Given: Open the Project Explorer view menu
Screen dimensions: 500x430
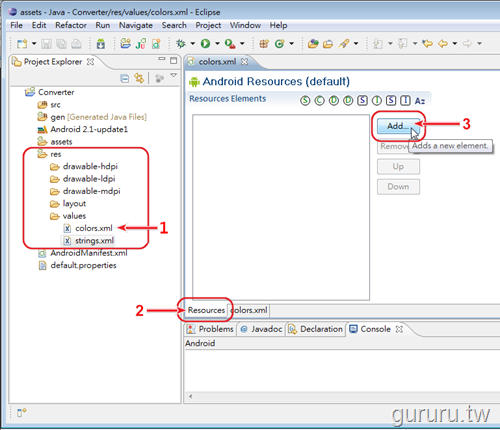Looking at the screenshot, I should point(173,75).
